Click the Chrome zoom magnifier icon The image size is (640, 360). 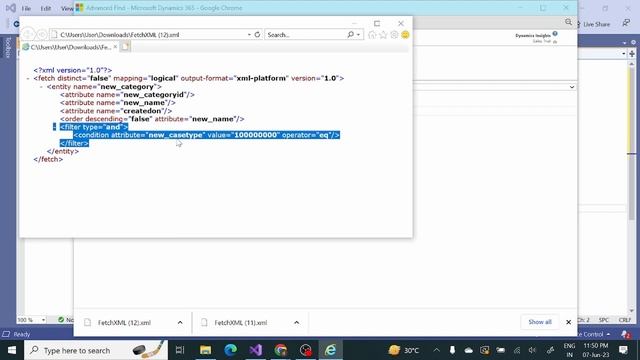pos(568,22)
